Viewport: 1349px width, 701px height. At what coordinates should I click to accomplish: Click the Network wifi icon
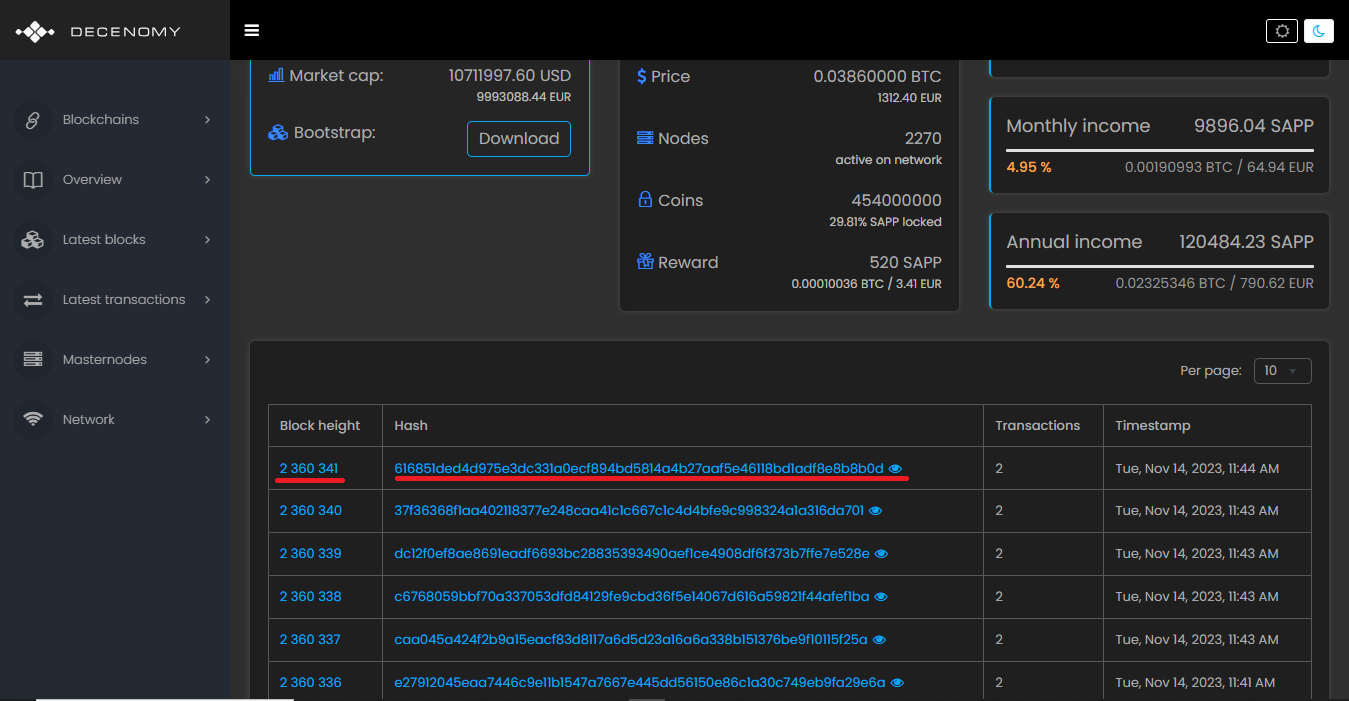coord(33,420)
